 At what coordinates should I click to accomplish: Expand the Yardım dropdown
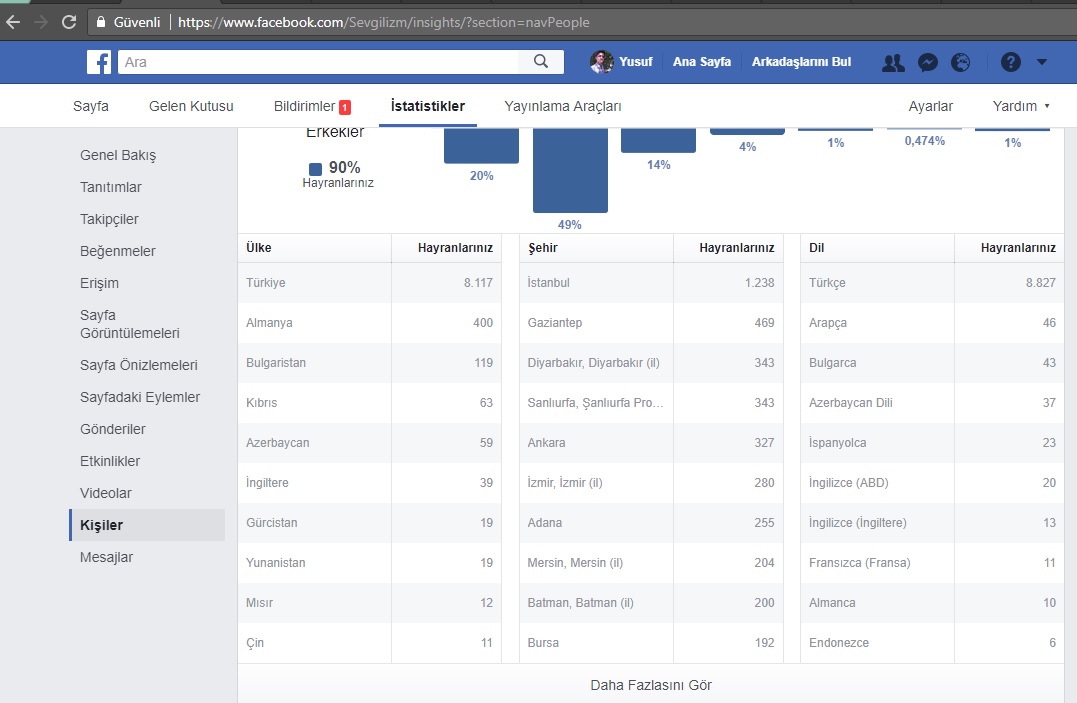(1021, 106)
